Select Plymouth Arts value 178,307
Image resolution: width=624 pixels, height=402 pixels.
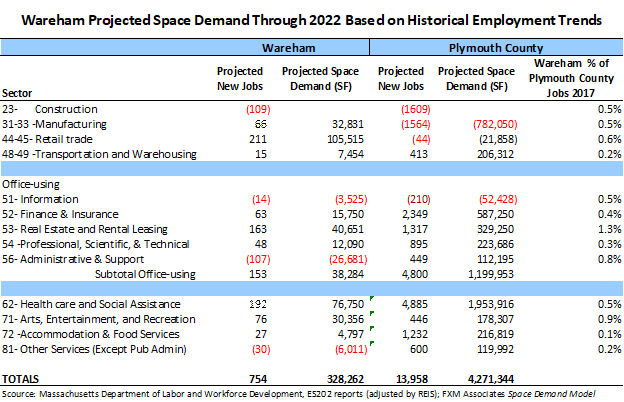coord(495,319)
